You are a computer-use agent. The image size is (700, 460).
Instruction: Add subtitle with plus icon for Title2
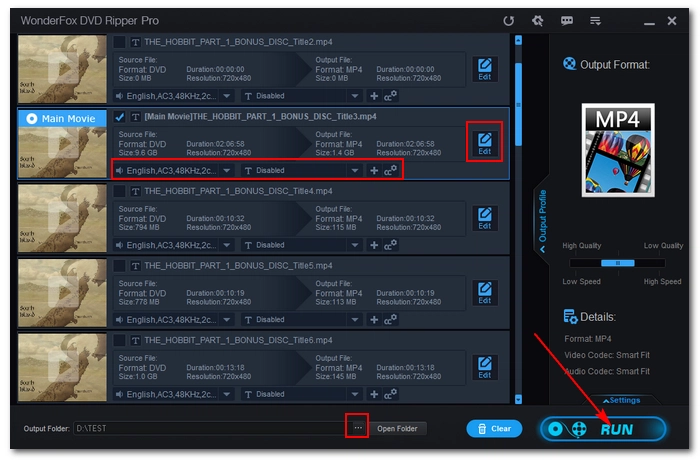tap(374, 96)
